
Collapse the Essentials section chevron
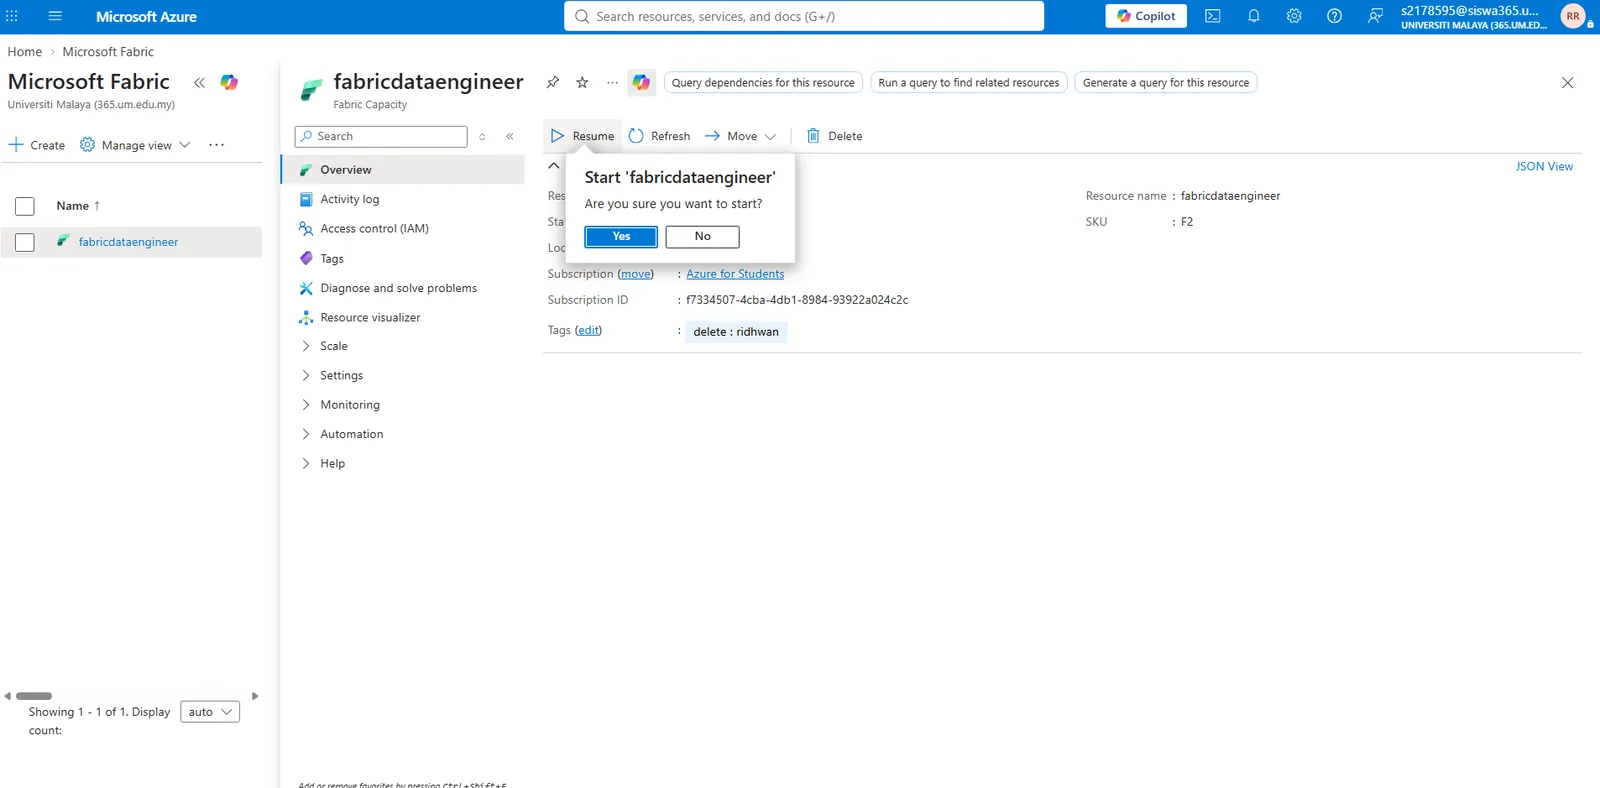coord(553,166)
